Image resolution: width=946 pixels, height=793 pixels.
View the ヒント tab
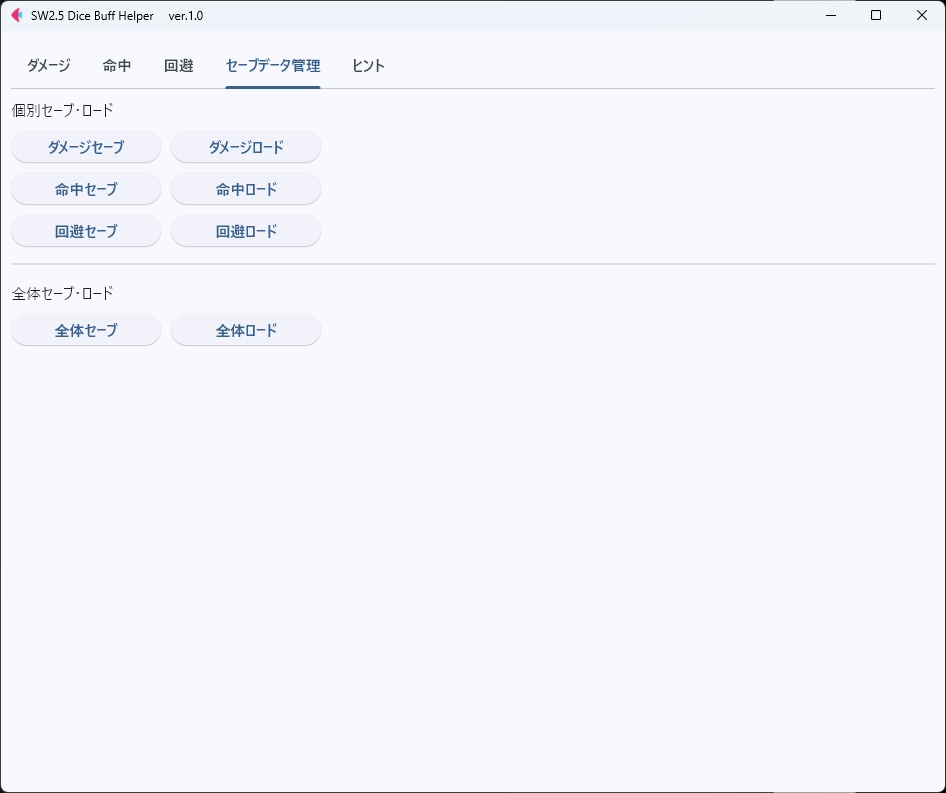click(x=367, y=65)
